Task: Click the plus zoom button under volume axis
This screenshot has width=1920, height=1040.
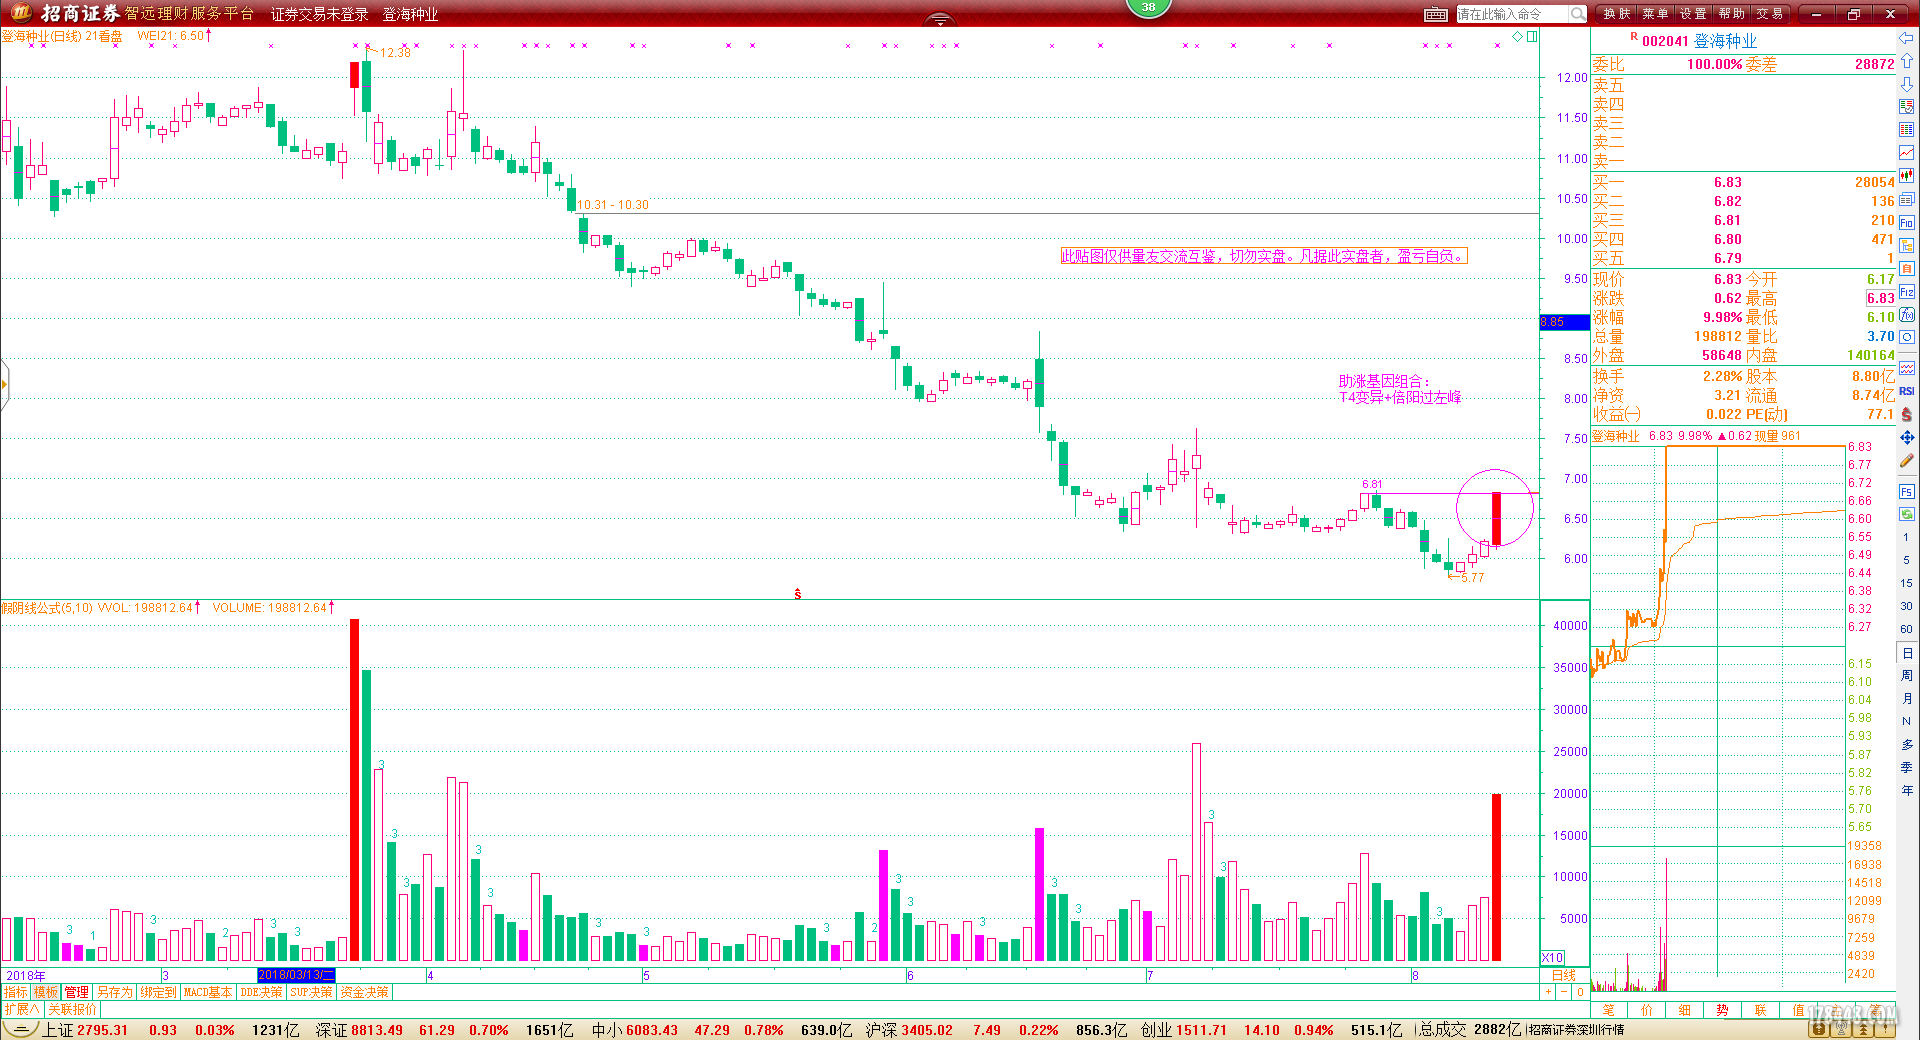Action: (x=1549, y=992)
